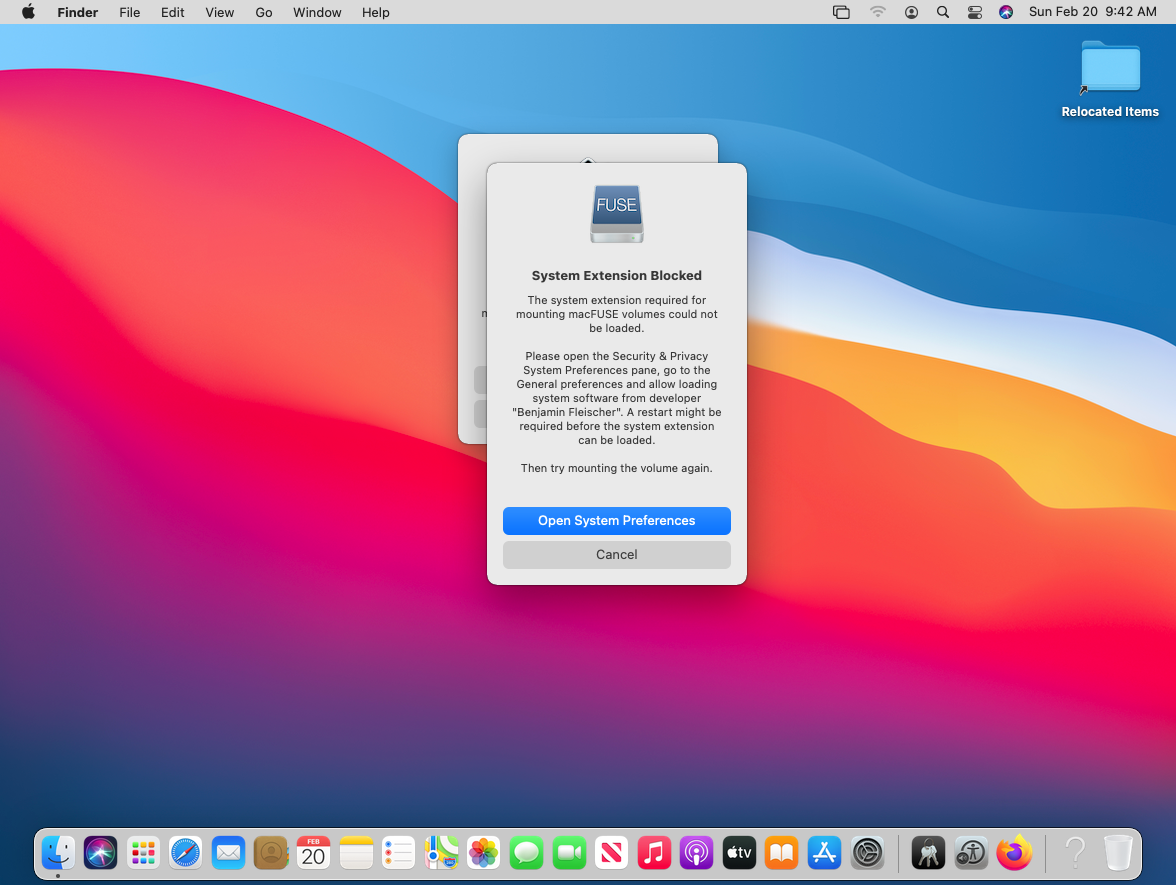Open News from the Dock
The width and height of the screenshot is (1176, 885).
pyautogui.click(x=611, y=853)
